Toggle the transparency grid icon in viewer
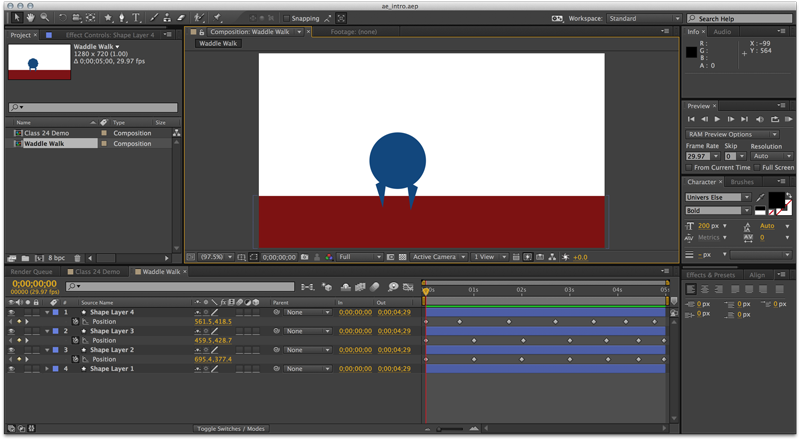 pyautogui.click(x=403, y=257)
